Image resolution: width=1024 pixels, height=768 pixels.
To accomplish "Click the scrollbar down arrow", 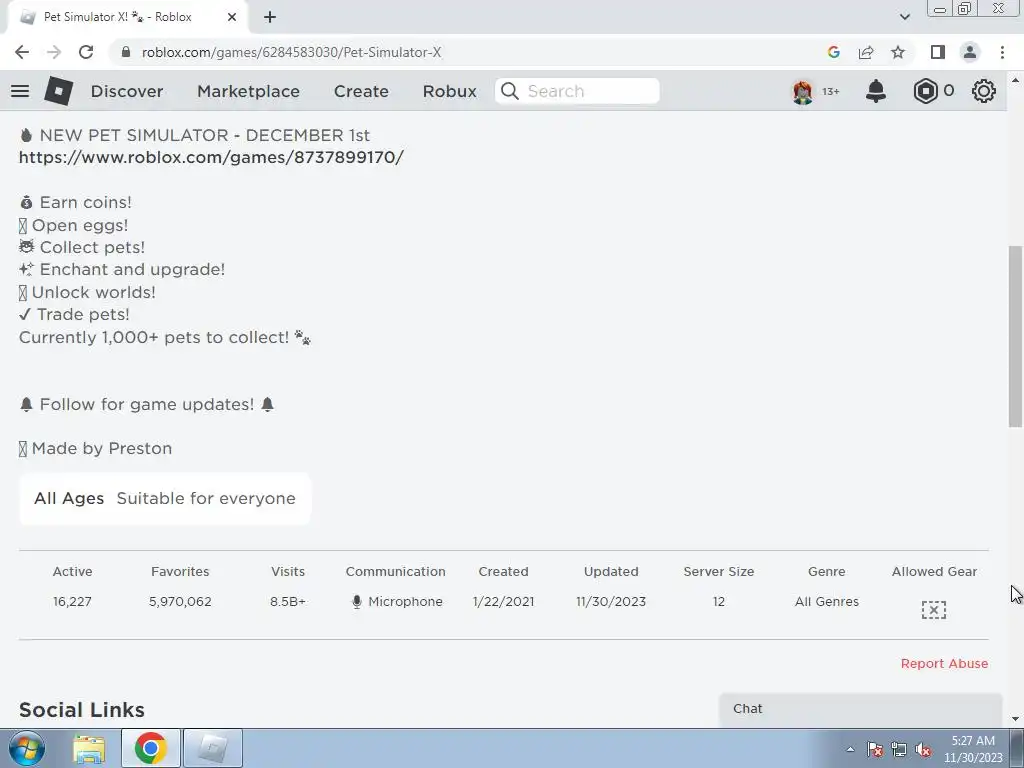I will (x=1015, y=719).
